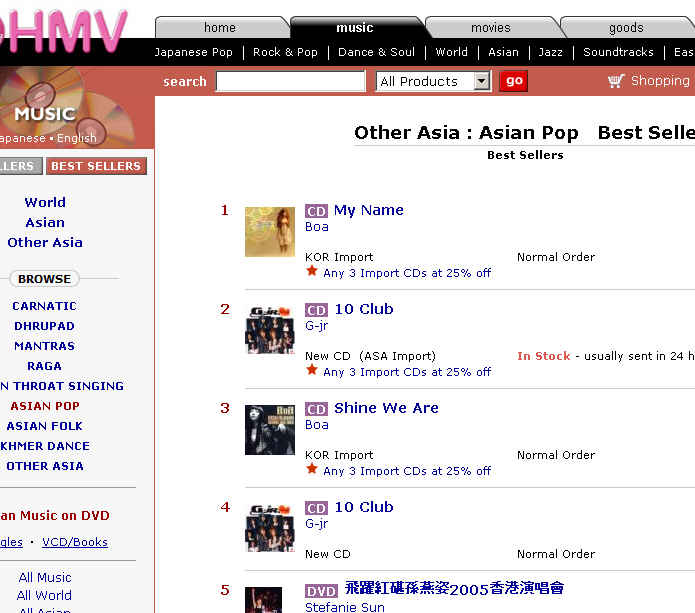The width and height of the screenshot is (695, 613).
Task: Browse OTHER ASIA category in list
Action: pos(45,466)
